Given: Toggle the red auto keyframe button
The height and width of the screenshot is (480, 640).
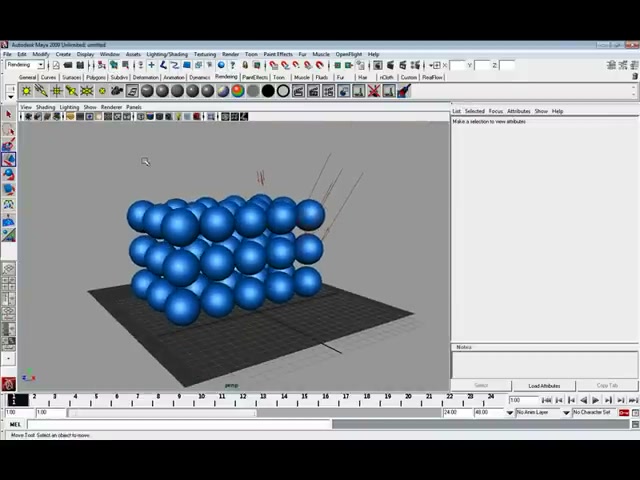Looking at the screenshot, I should click(624, 413).
